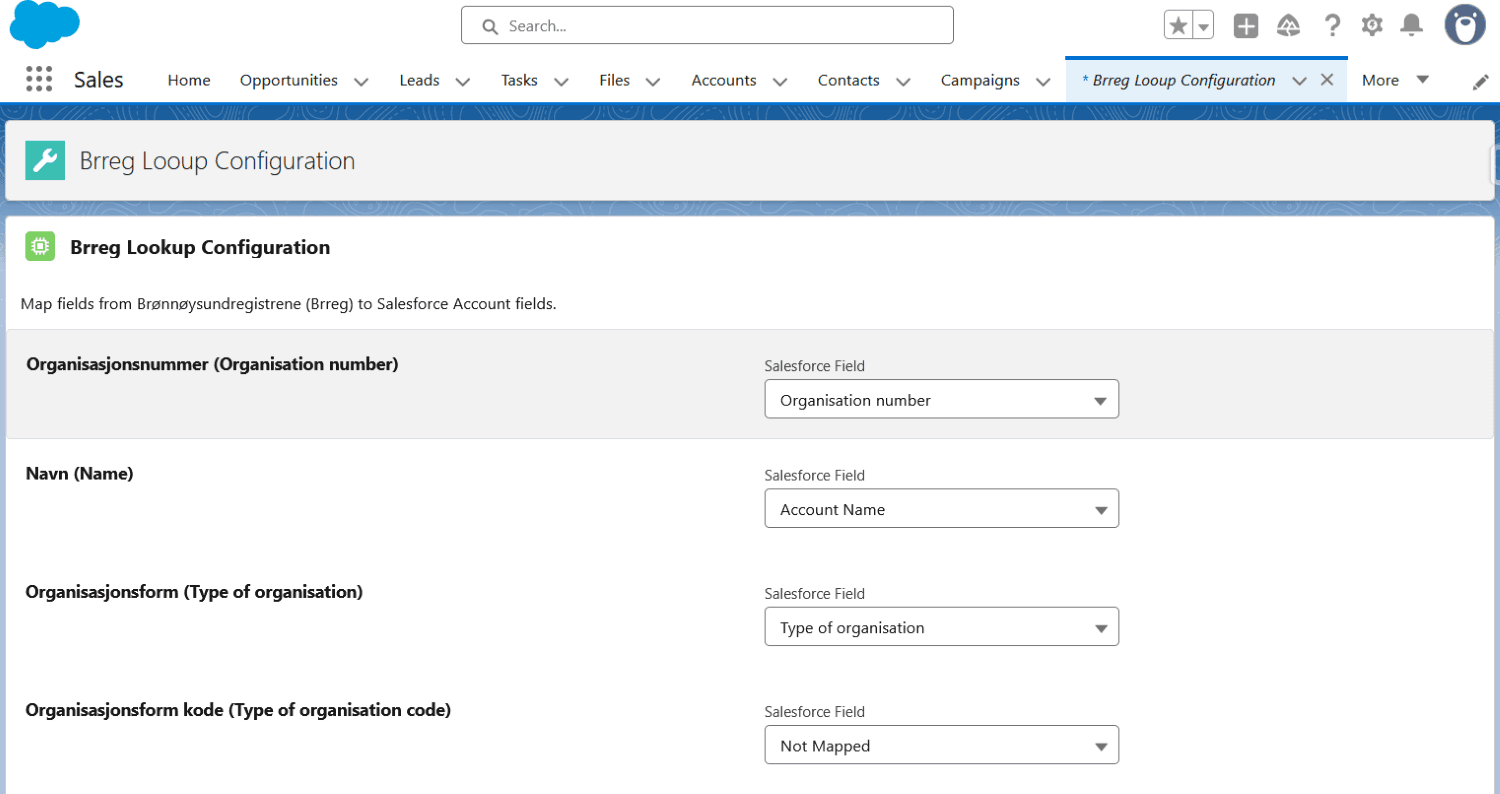
Task: Open the Organisation number field dropdown
Action: pos(942,400)
